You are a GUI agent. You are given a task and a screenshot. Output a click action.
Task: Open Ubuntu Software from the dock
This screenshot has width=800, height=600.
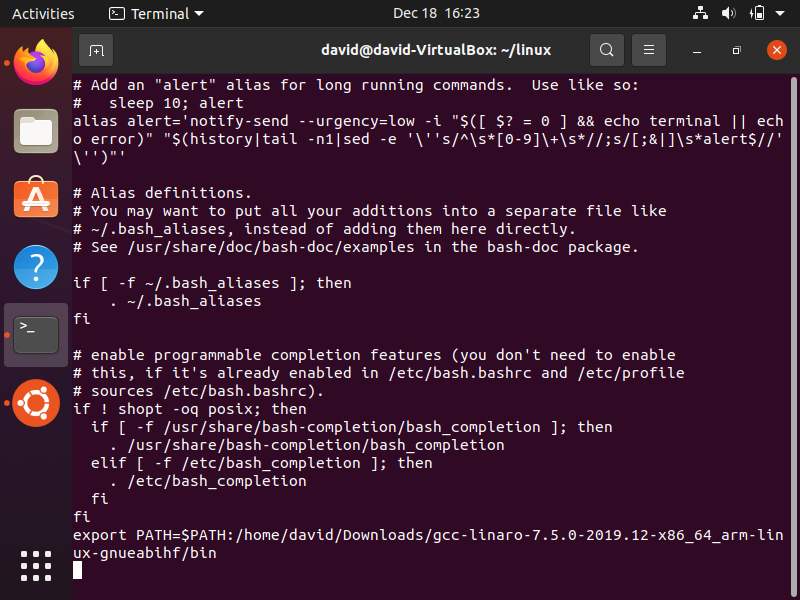click(36, 198)
